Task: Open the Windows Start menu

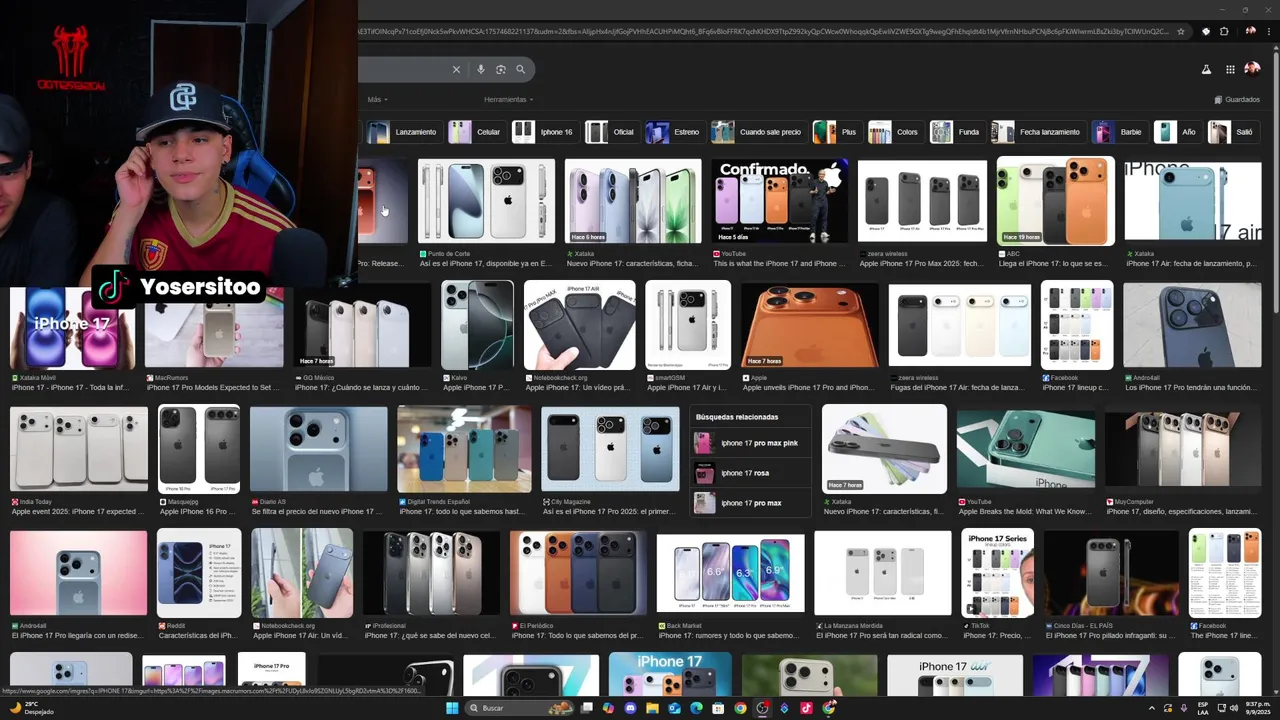Action: pos(452,708)
